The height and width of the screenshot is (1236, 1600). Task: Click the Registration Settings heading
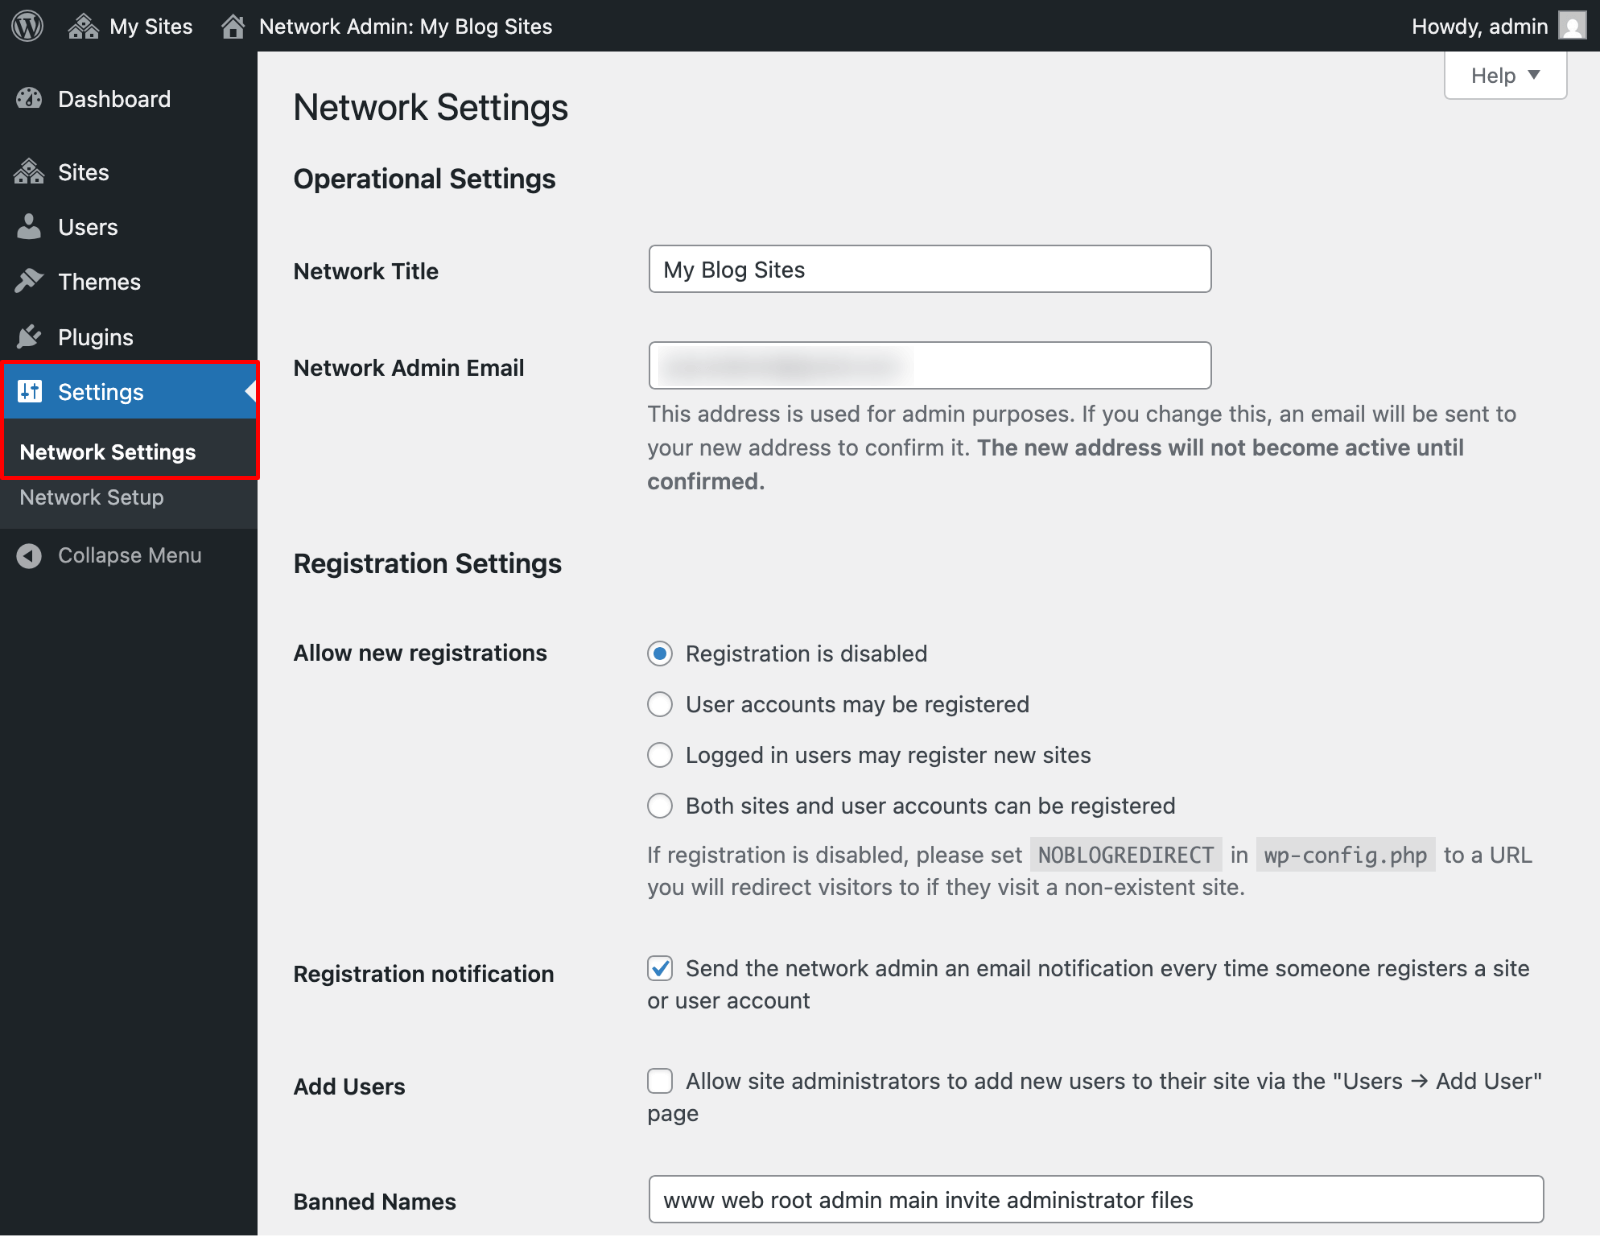pyautogui.click(x=428, y=564)
